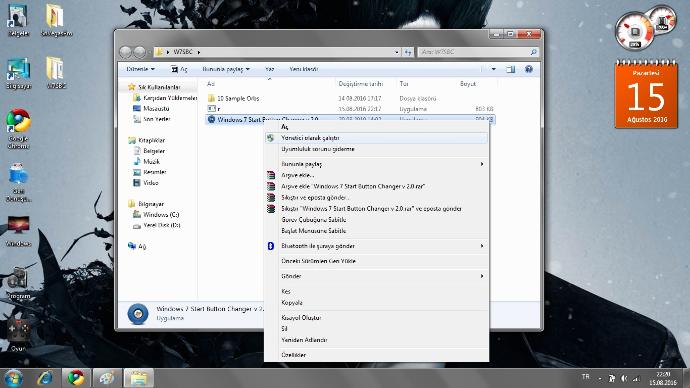Click the Google Chrome desktop shortcut
The width and height of the screenshot is (690, 388).
pyautogui.click(x=18, y=128)
